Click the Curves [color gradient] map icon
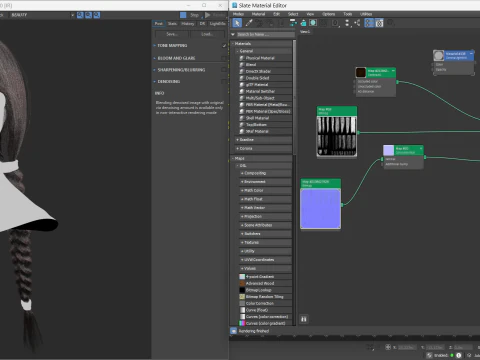 coord(242,323)
